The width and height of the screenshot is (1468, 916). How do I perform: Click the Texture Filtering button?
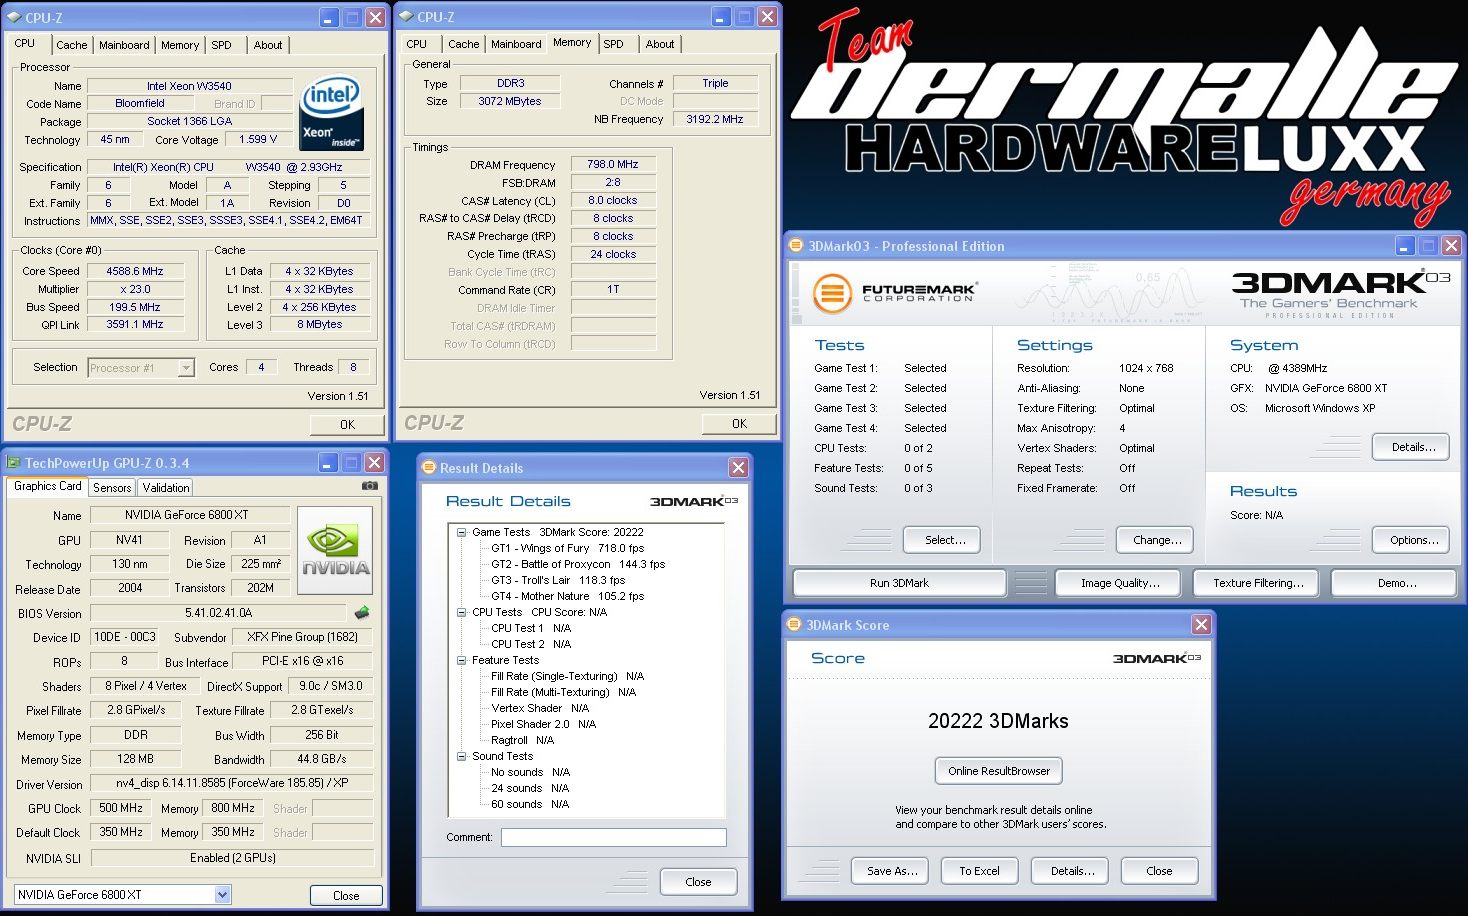tap(1257, 583)
